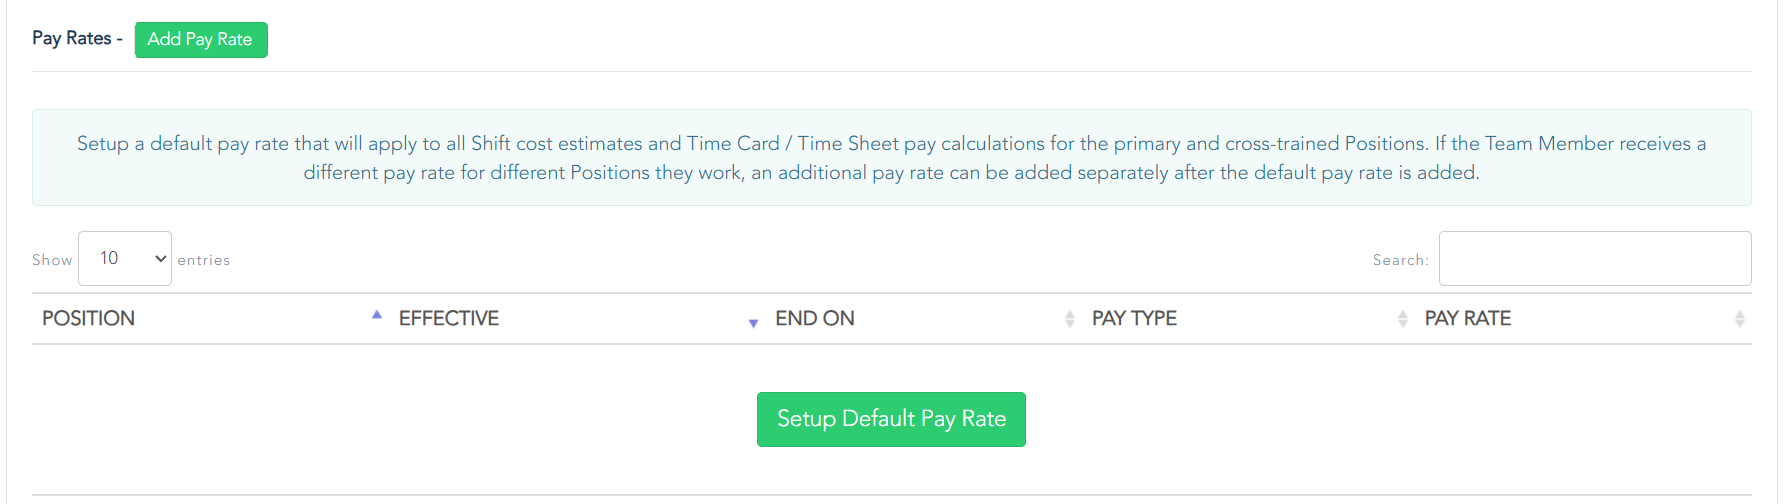Toggle the sort arrows icon for PAY TYPE
The width and height of the screenshot is (1789, 504).
1403,319
